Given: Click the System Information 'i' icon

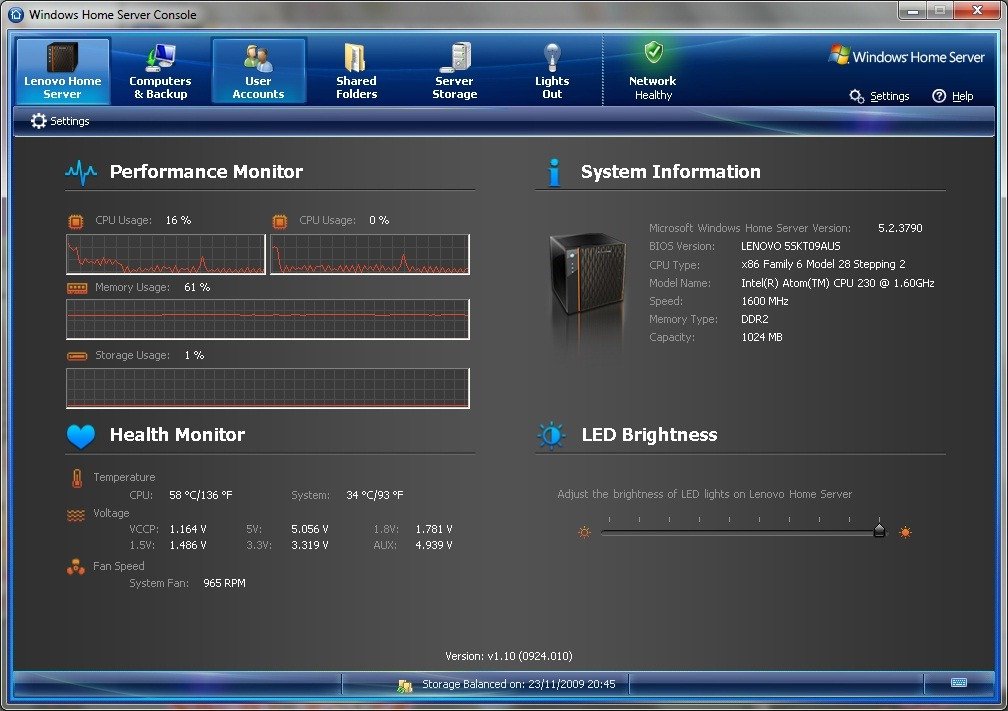Looking at the screenshot, I should coord(554,172).
